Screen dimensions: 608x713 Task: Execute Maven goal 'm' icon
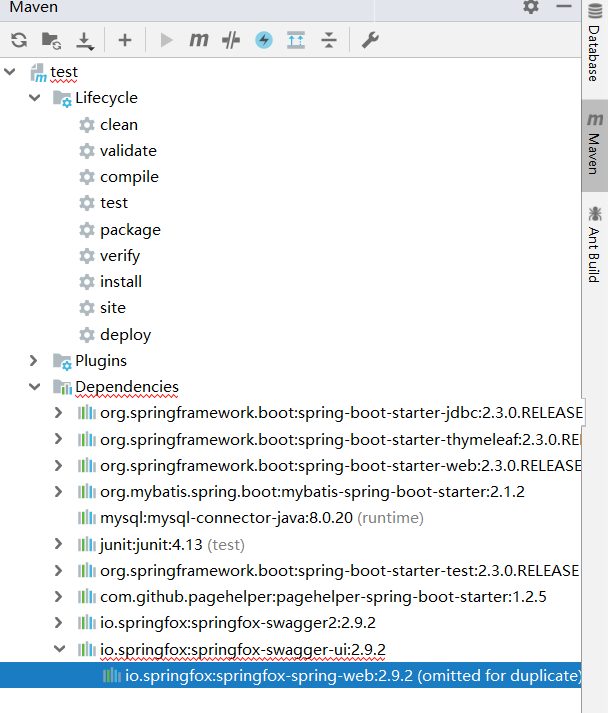click(199, 40)
